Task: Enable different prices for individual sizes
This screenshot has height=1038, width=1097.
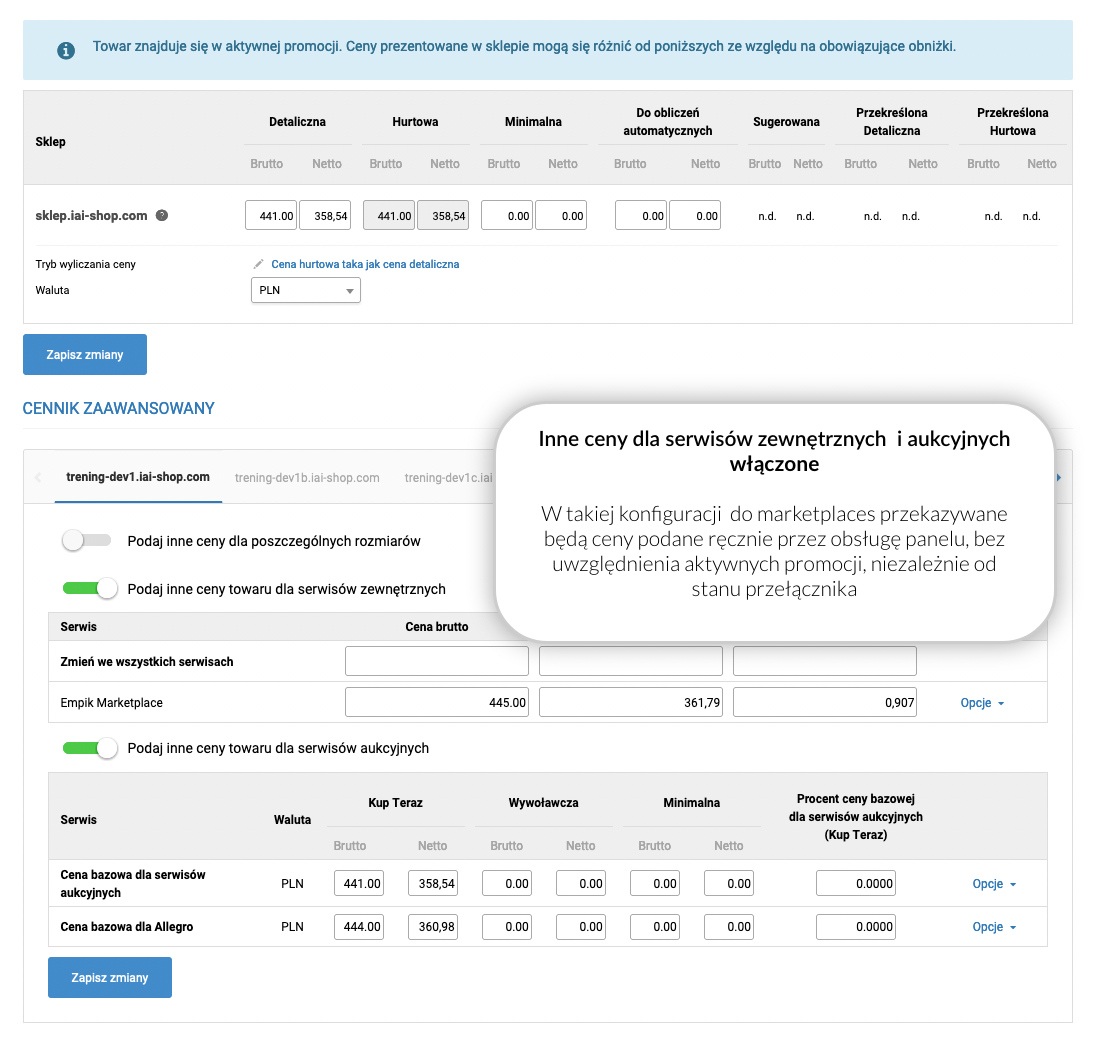Action: tap(87, 541)
